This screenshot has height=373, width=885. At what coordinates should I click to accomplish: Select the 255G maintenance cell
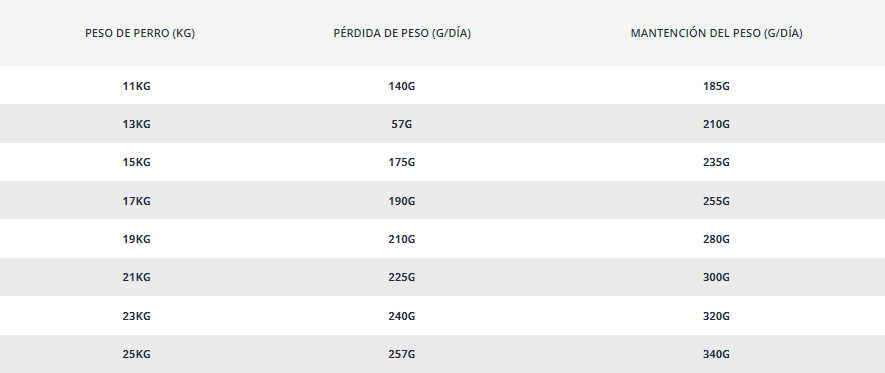716,201
